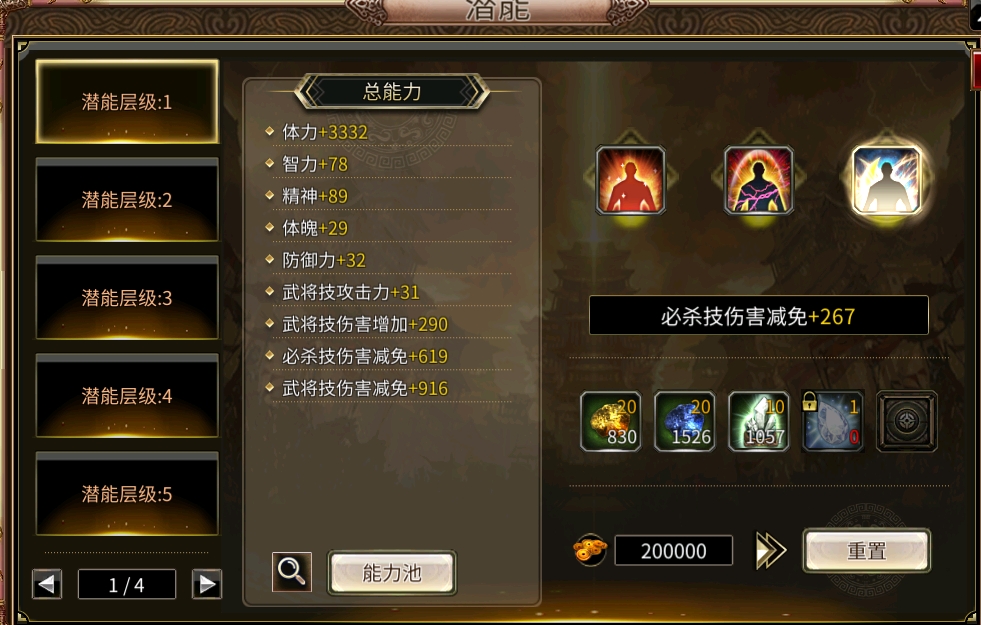This screenshot has height=625, width=981.
Task: Select the glowing white silhouette skill icon
Action: (x=887, y=180)
